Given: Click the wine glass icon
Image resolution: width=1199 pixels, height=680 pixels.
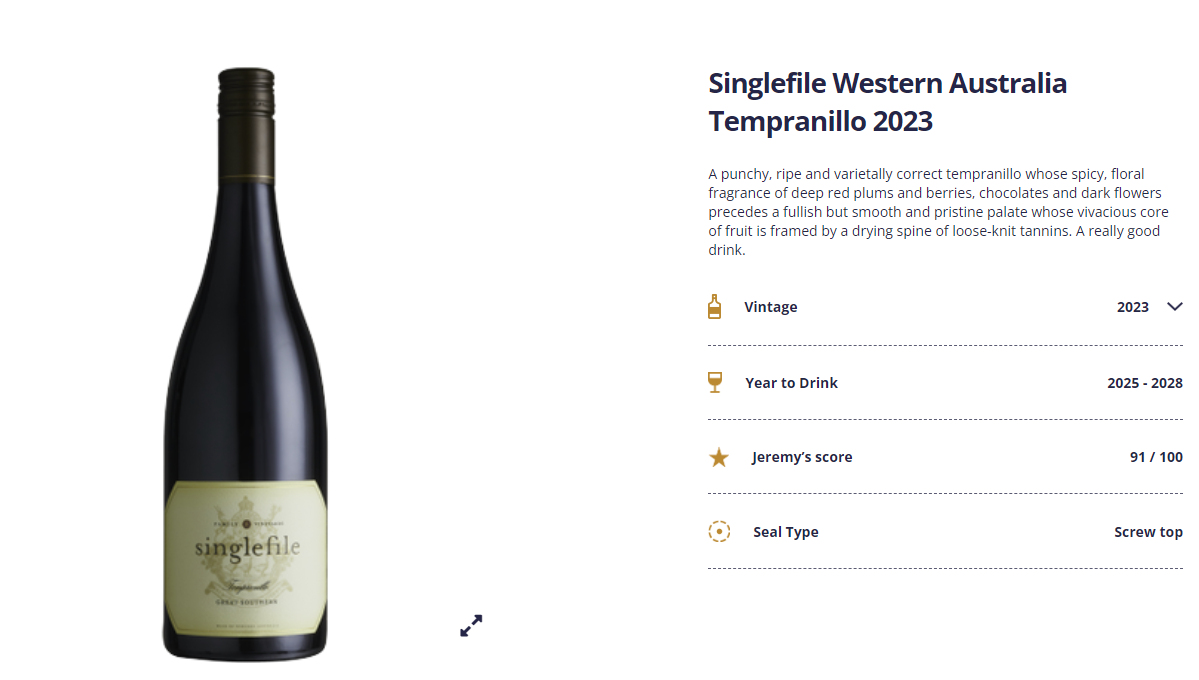Looking at the screenshot, I should click(x=715, y=382).
